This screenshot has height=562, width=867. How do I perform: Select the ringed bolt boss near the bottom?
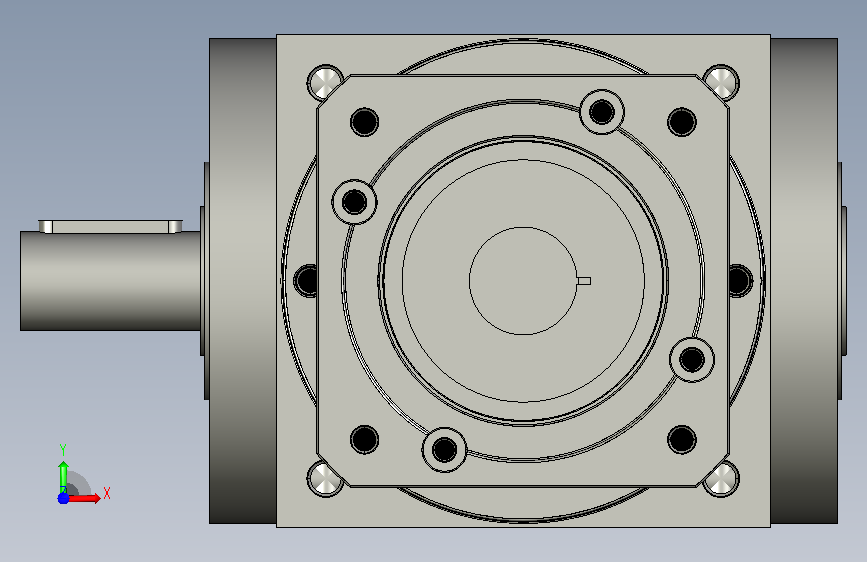coord(444,450)
